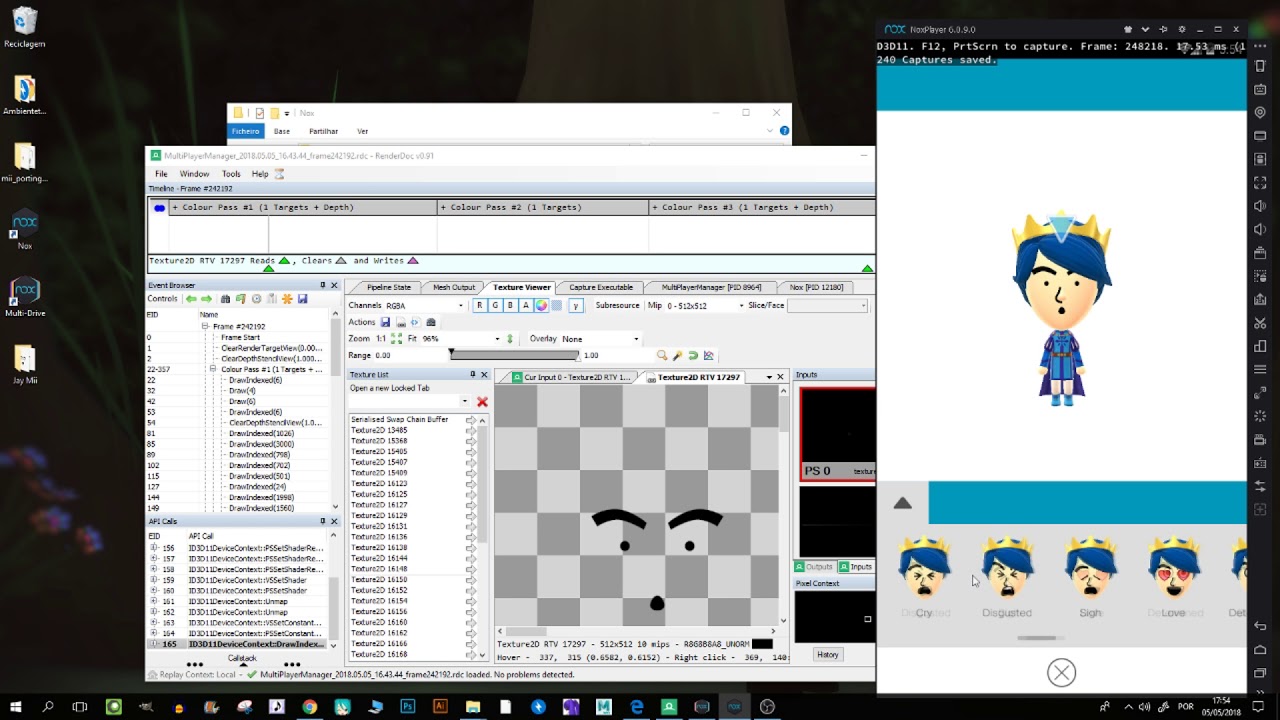Viewport: 1280px width, 720px height.
Task: Click the arrow beside Texture2D 13485
Action: point(471,430)
